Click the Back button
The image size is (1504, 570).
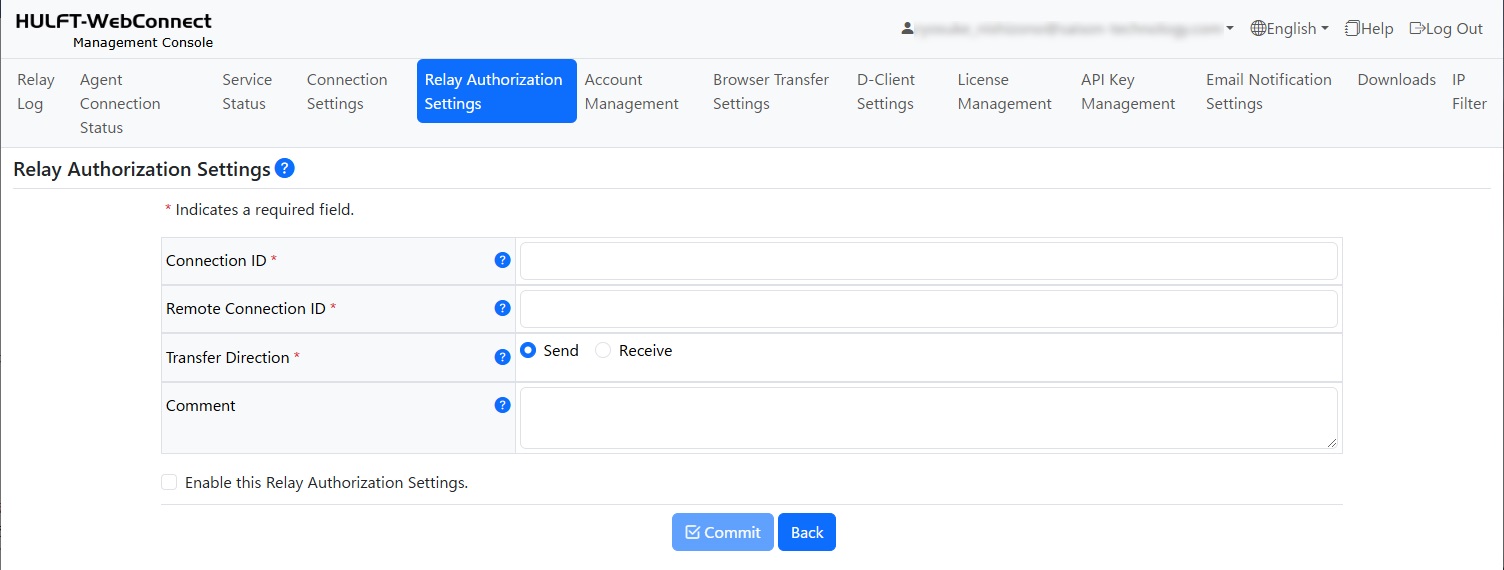807,532
